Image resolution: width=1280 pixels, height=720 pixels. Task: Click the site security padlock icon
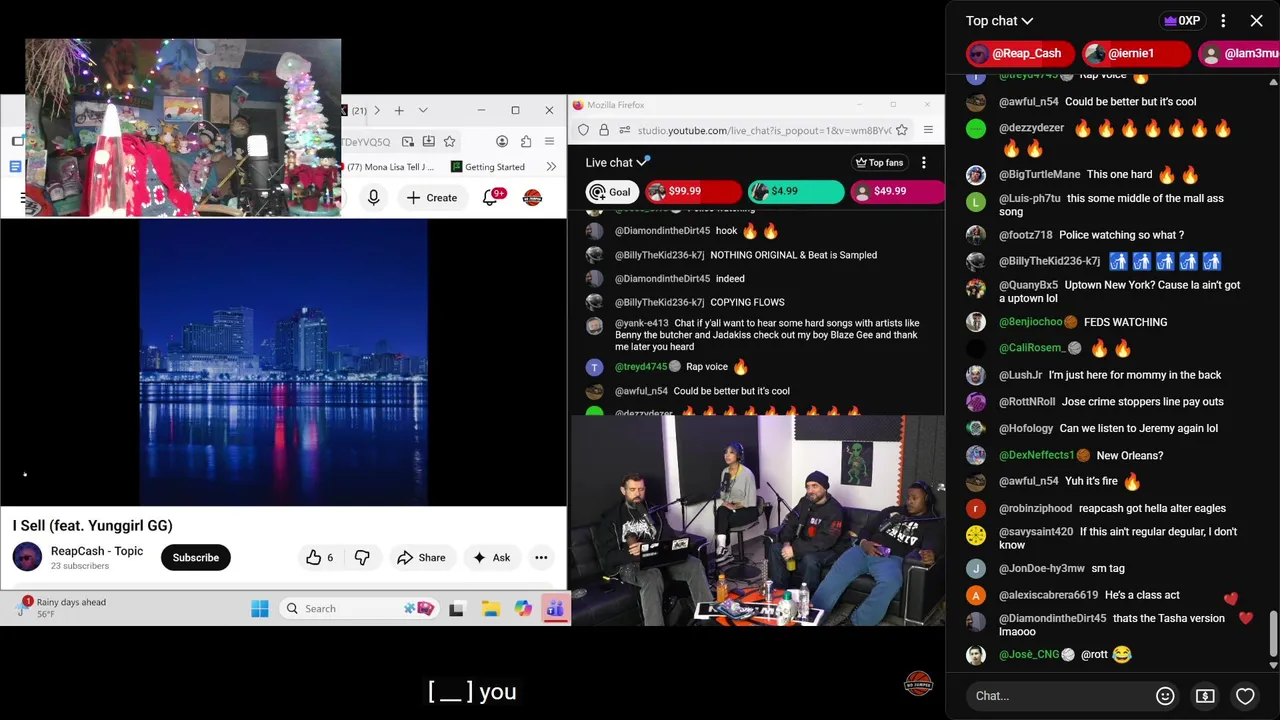coord(603,131)
